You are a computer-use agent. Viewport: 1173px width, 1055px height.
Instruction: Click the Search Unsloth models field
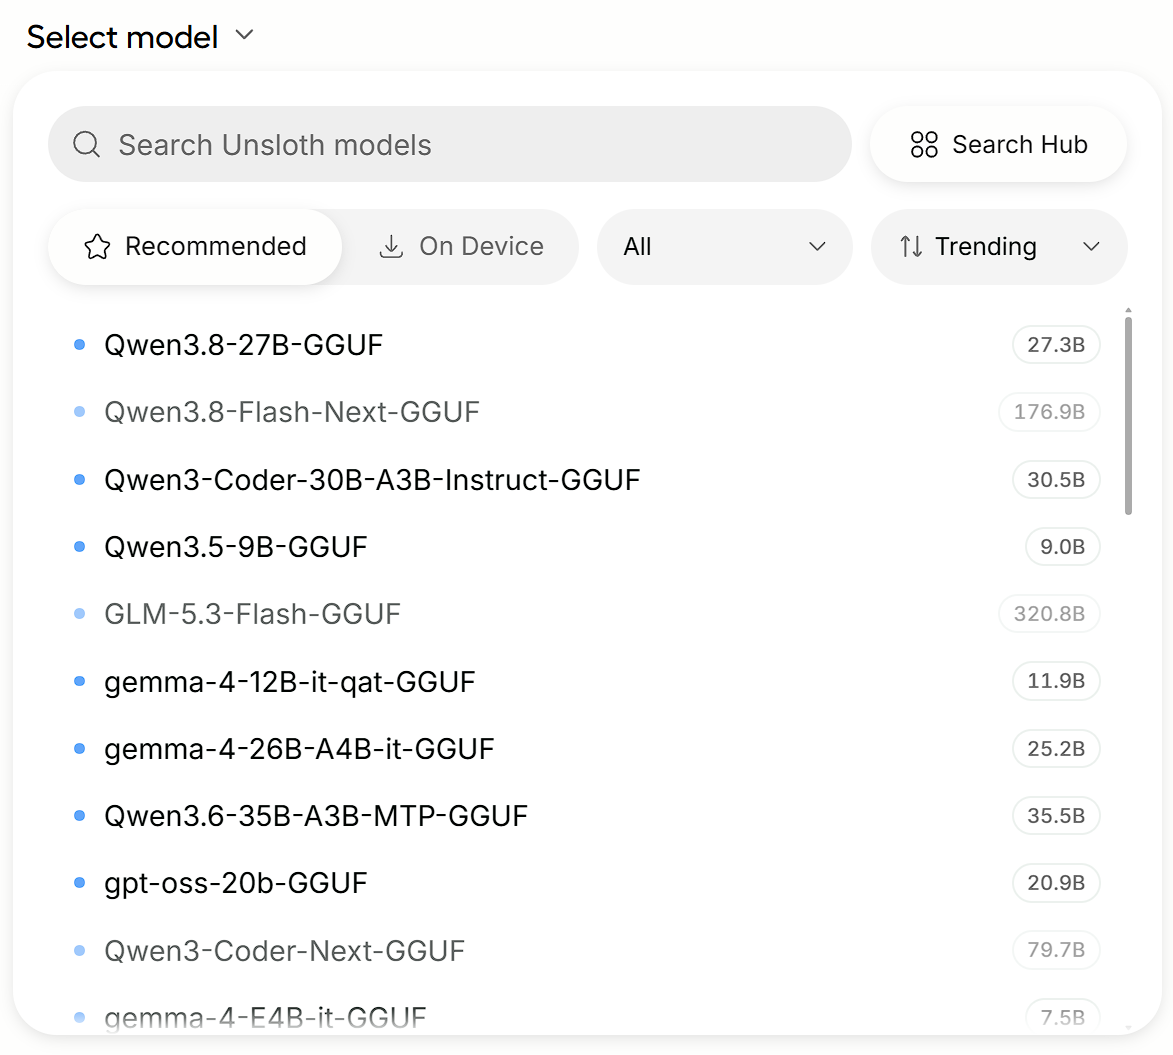(x=450, y=144)
